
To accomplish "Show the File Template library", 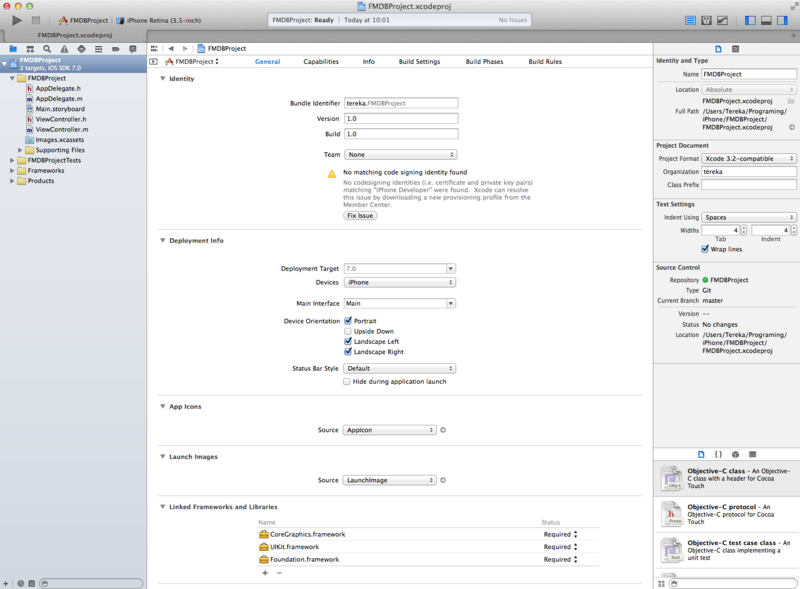I will pos(701,454).
